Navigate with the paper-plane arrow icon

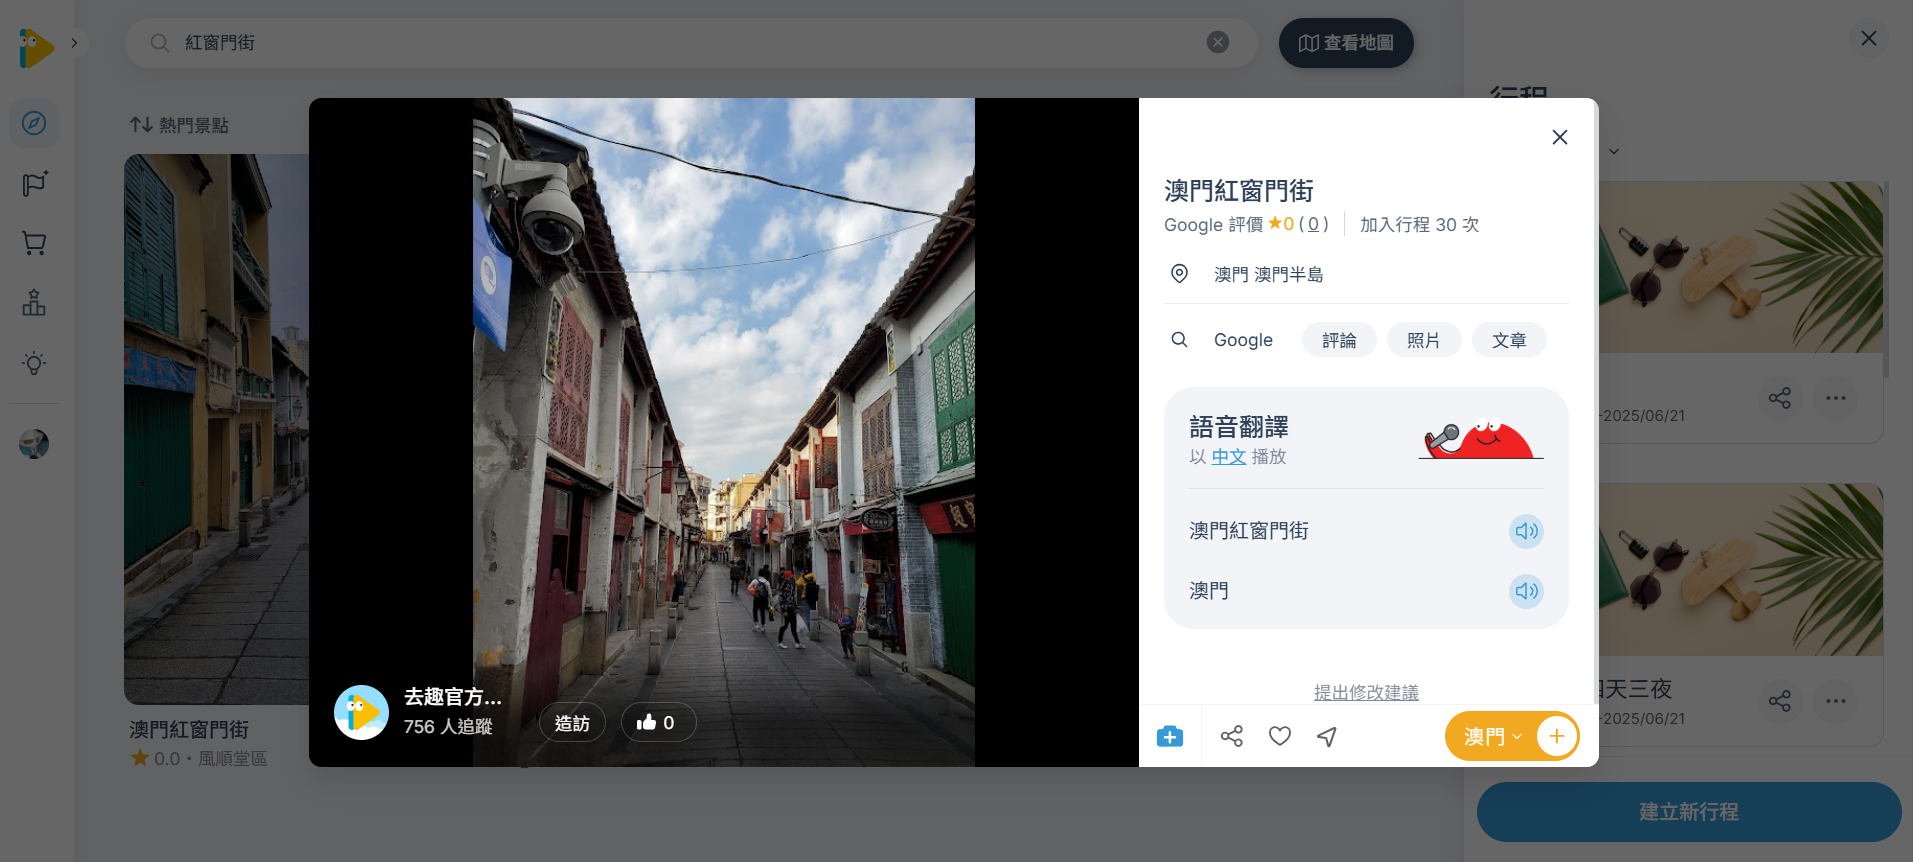1327,736
